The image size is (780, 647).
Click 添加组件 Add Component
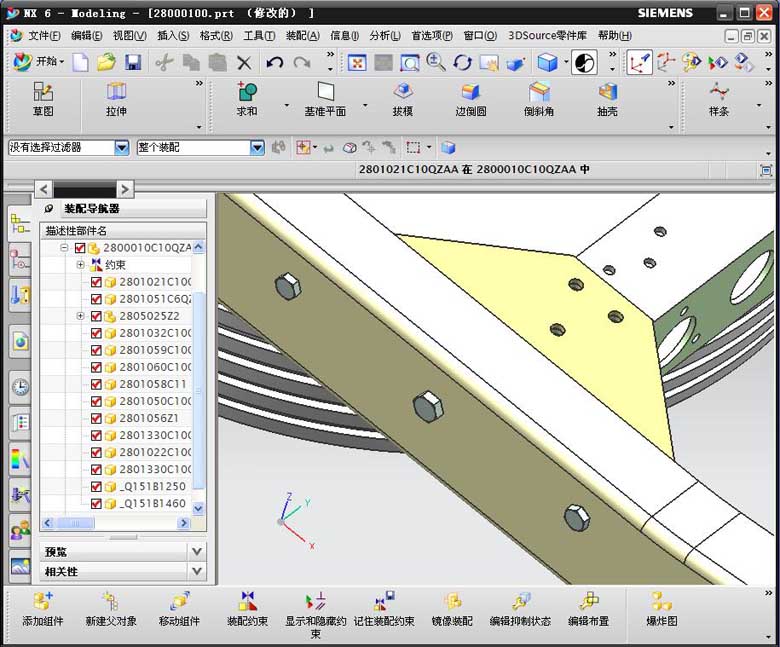pyautogui.click(x=43, y=609)
